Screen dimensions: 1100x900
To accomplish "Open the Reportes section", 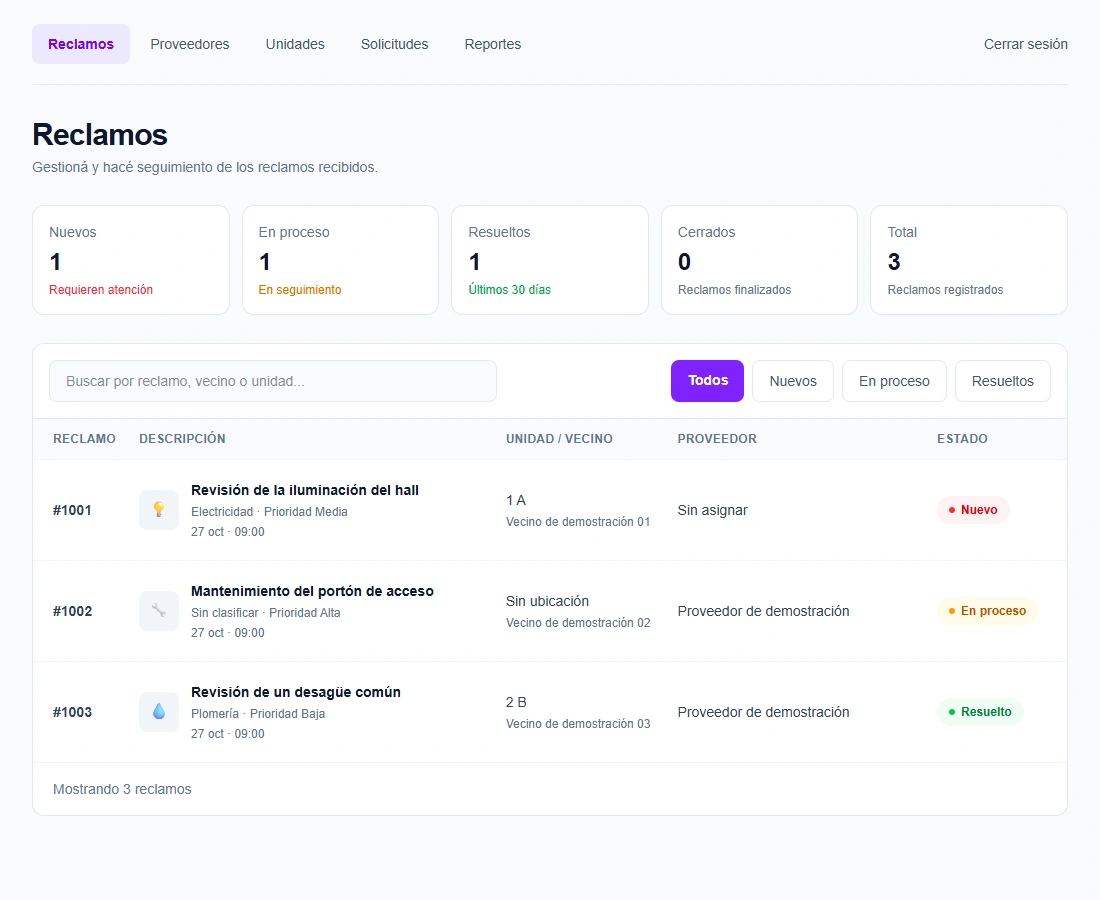I will click(492, 44).
